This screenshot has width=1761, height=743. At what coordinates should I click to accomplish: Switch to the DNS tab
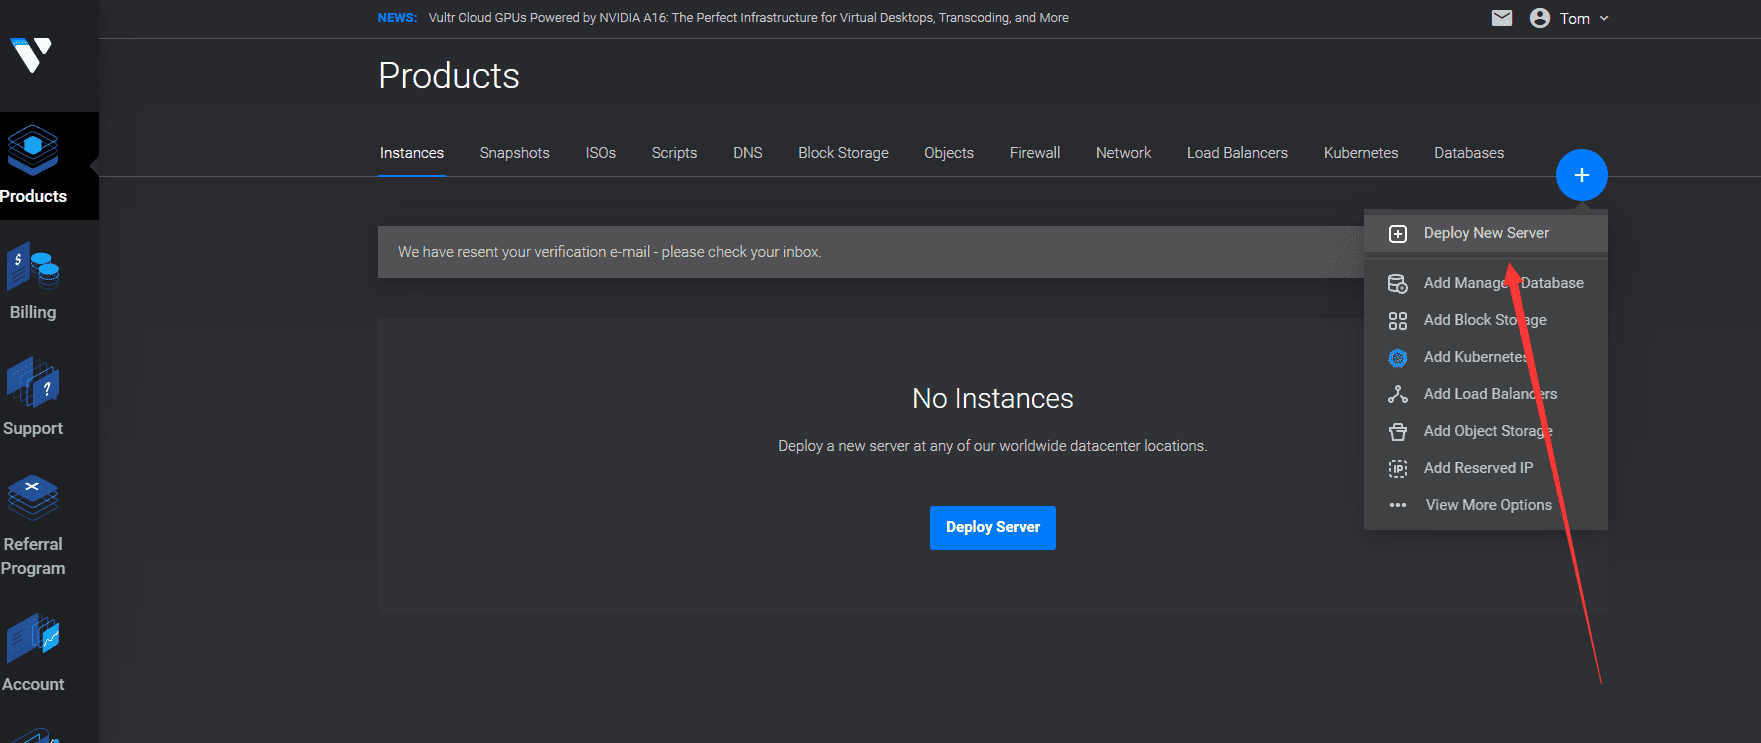coord(748,153)
